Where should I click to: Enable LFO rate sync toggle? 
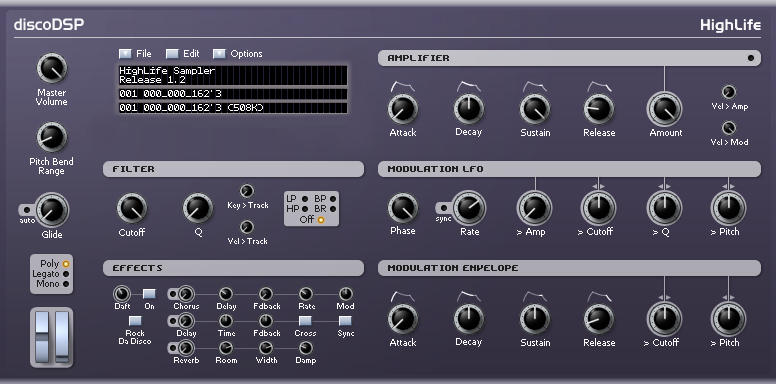click(x=444, y=208)
